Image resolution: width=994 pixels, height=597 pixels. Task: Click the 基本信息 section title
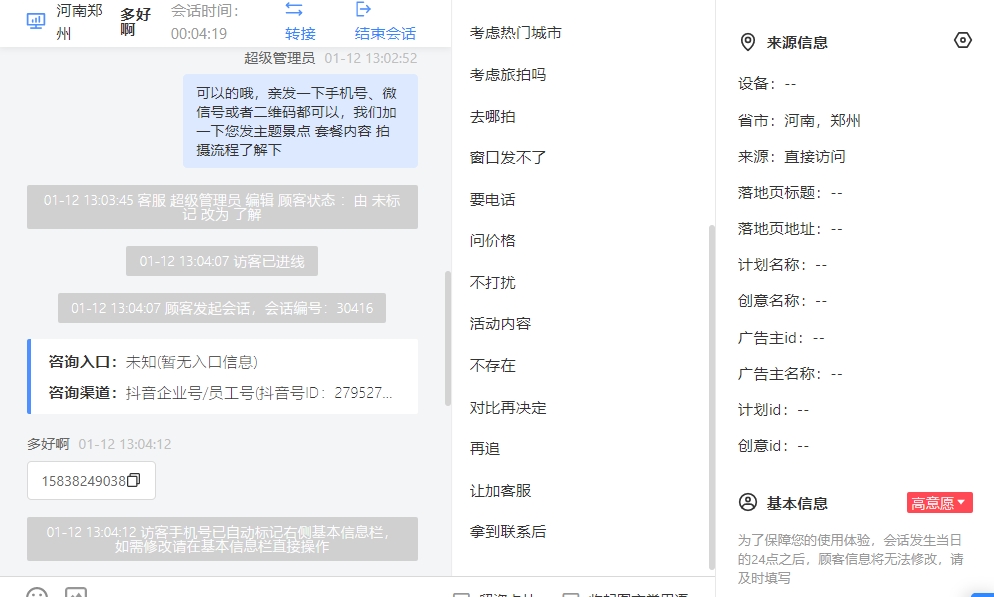797,503
